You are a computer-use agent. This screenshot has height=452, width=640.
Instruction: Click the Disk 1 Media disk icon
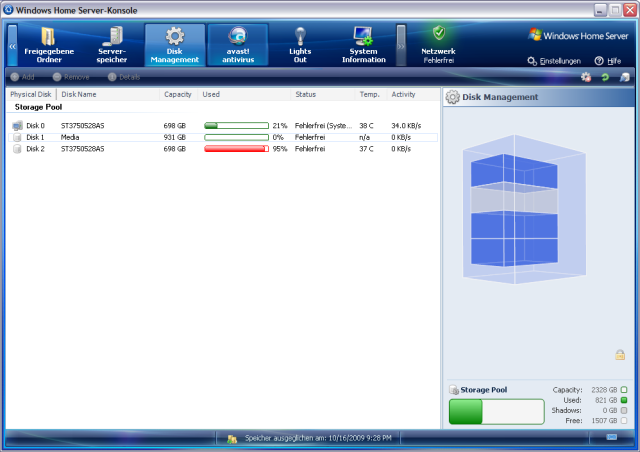coord(17,137)
